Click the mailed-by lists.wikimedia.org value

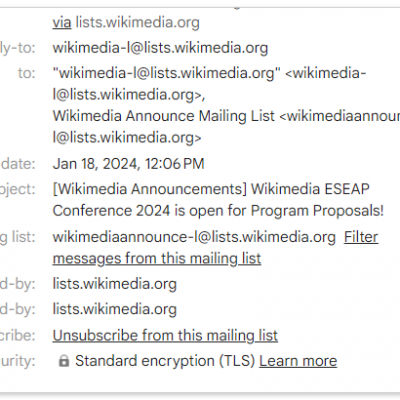[115, 284]
